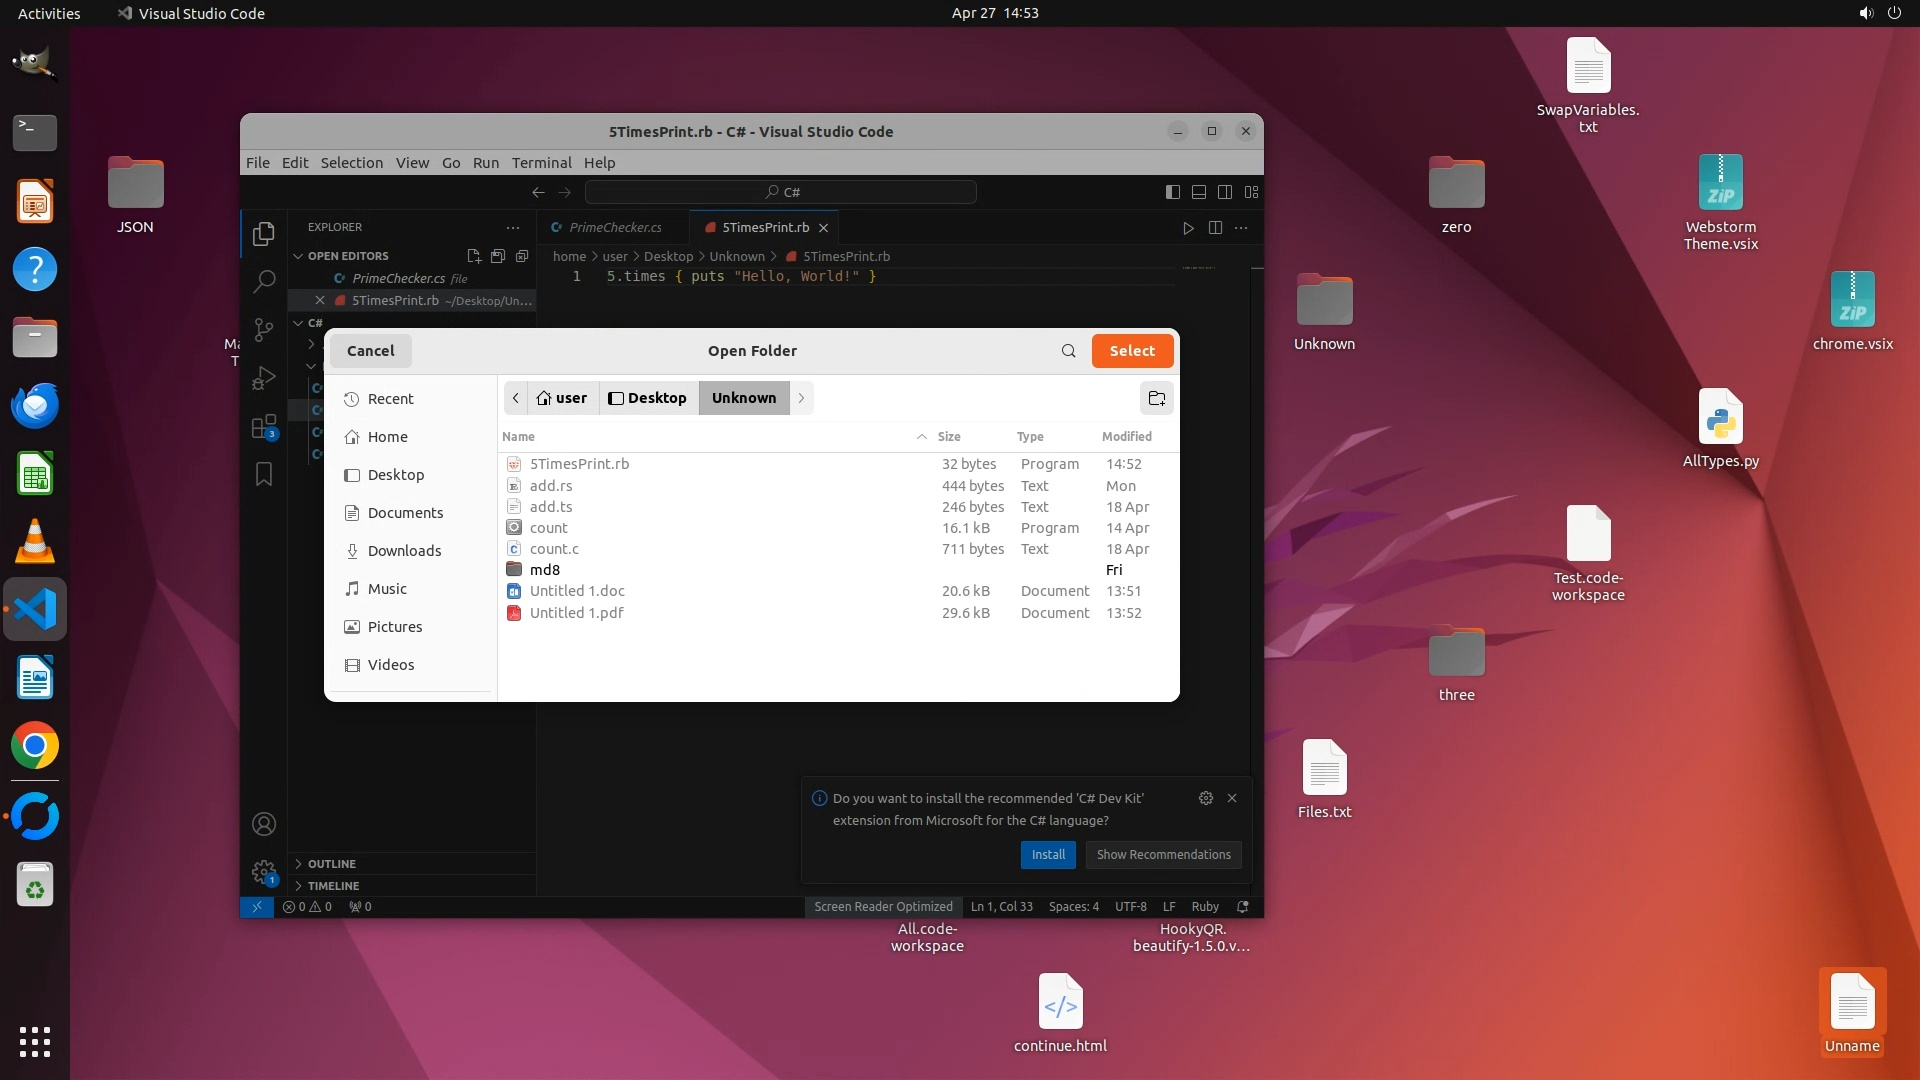Open Downloads in the dialog sidebar

(404, 551)
